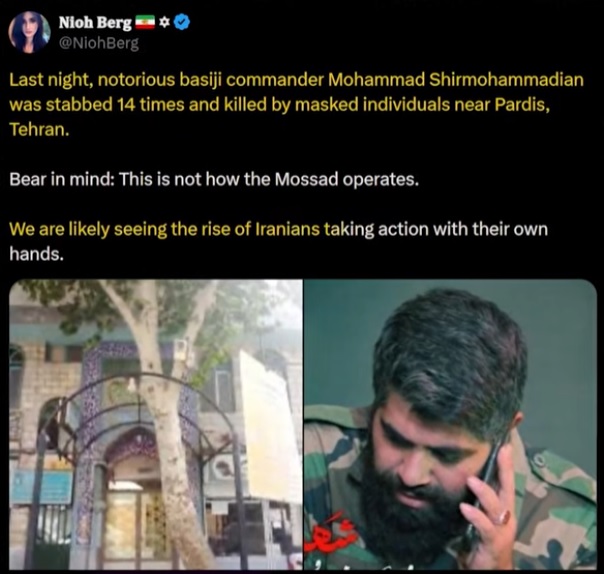Click the Star of David emoji
Viewport: 604px width, 574px height.
coord(164,23)
